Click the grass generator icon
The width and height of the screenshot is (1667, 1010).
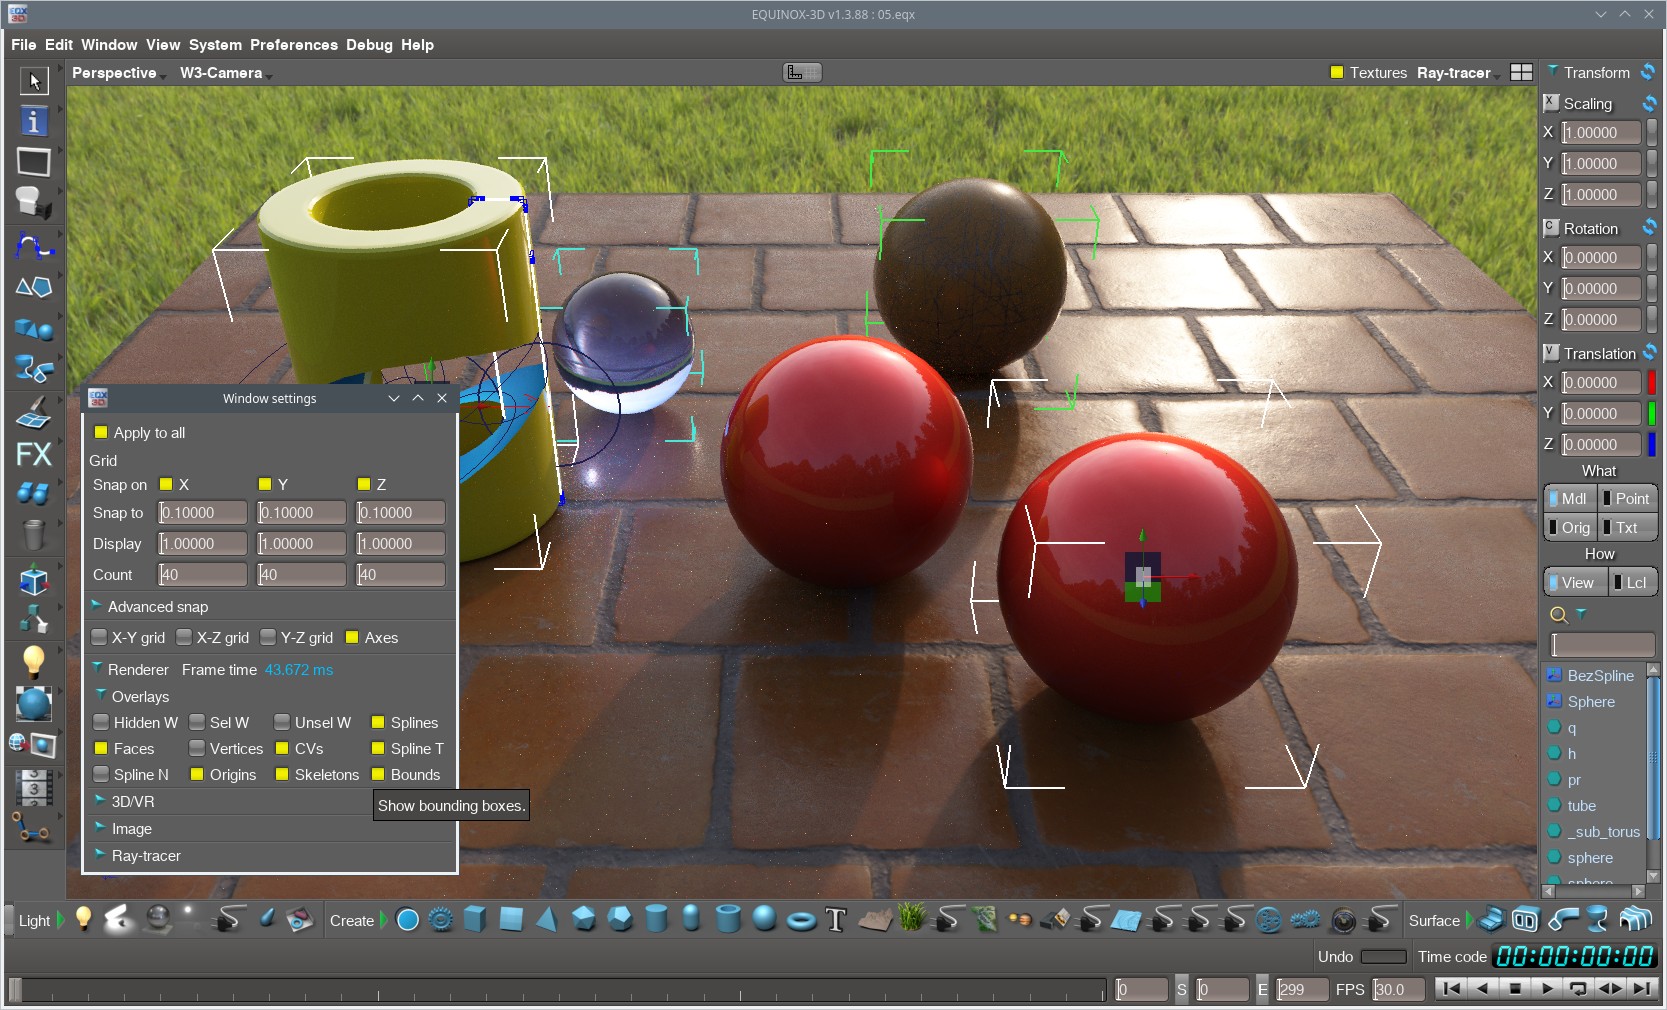point(911,918)
